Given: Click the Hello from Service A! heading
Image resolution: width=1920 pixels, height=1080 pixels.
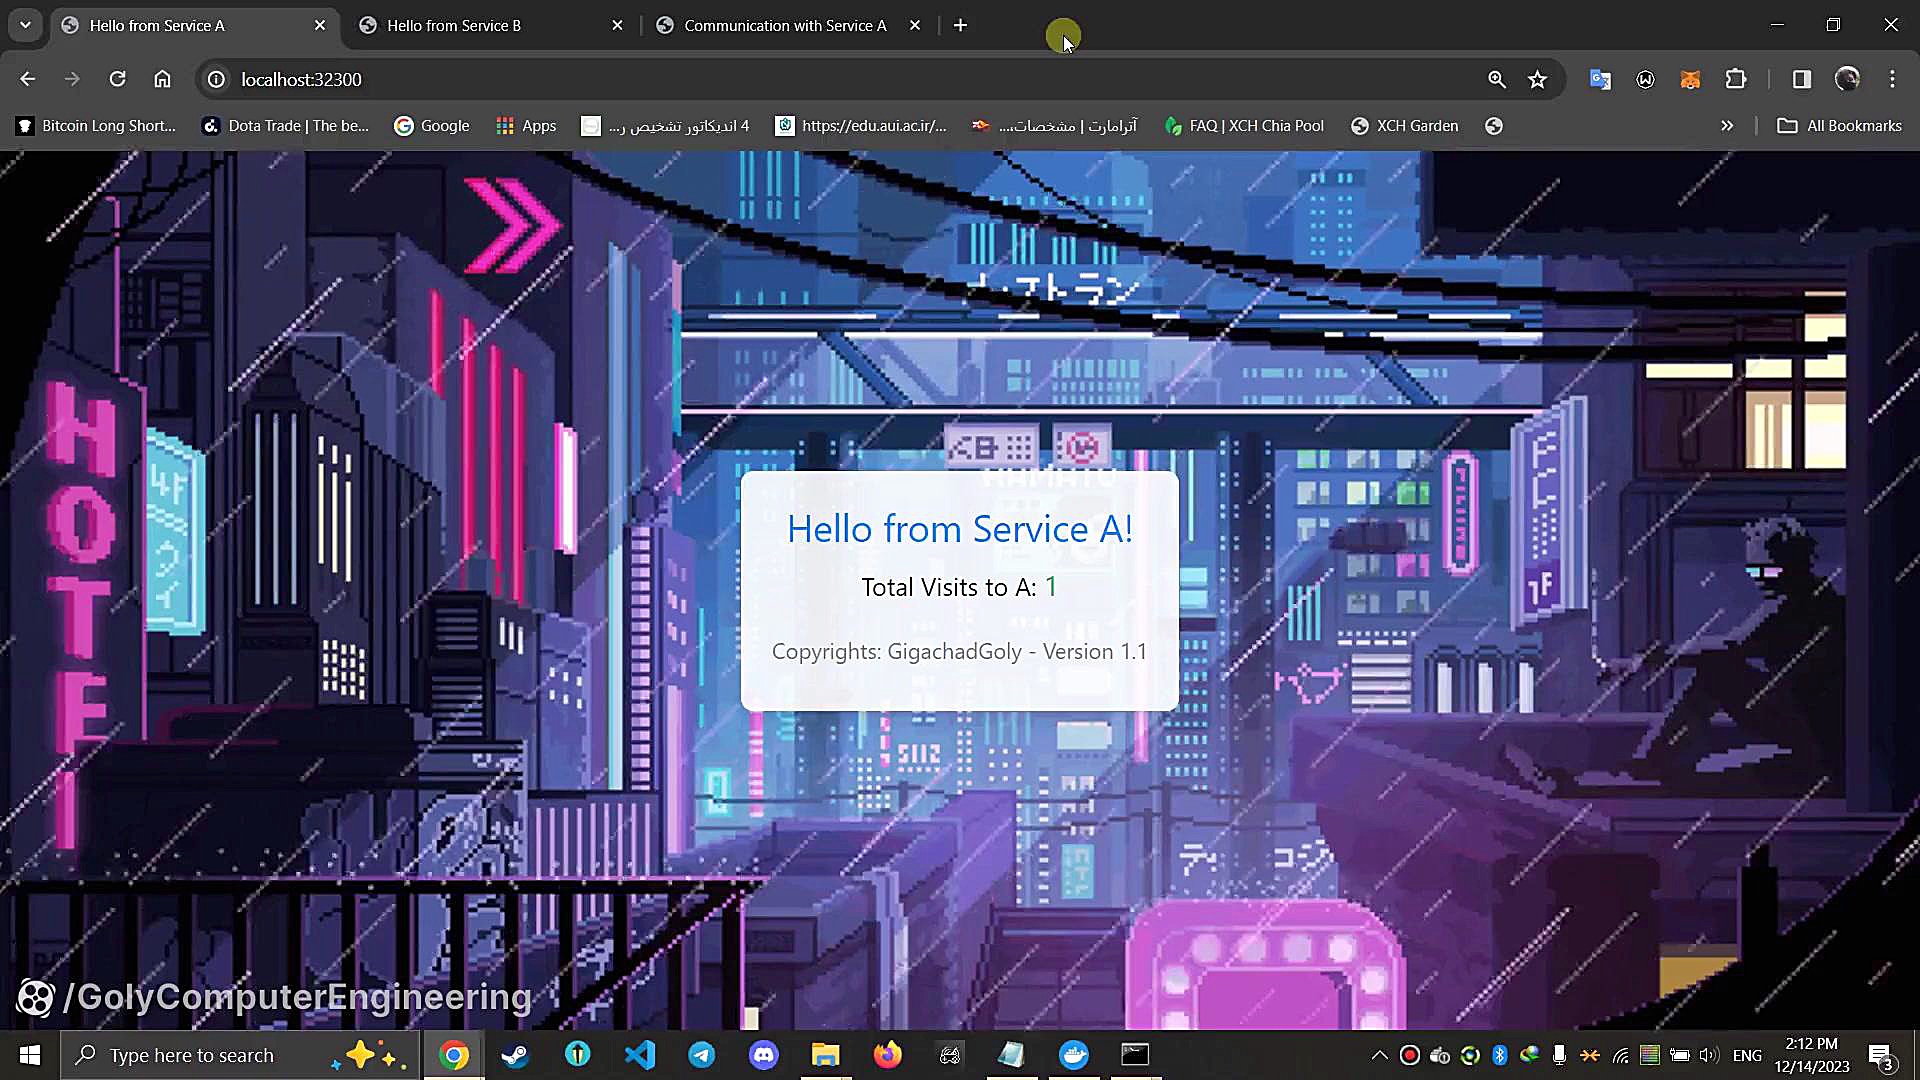Looking at the screenshot, I should click(x=959, y=529).
